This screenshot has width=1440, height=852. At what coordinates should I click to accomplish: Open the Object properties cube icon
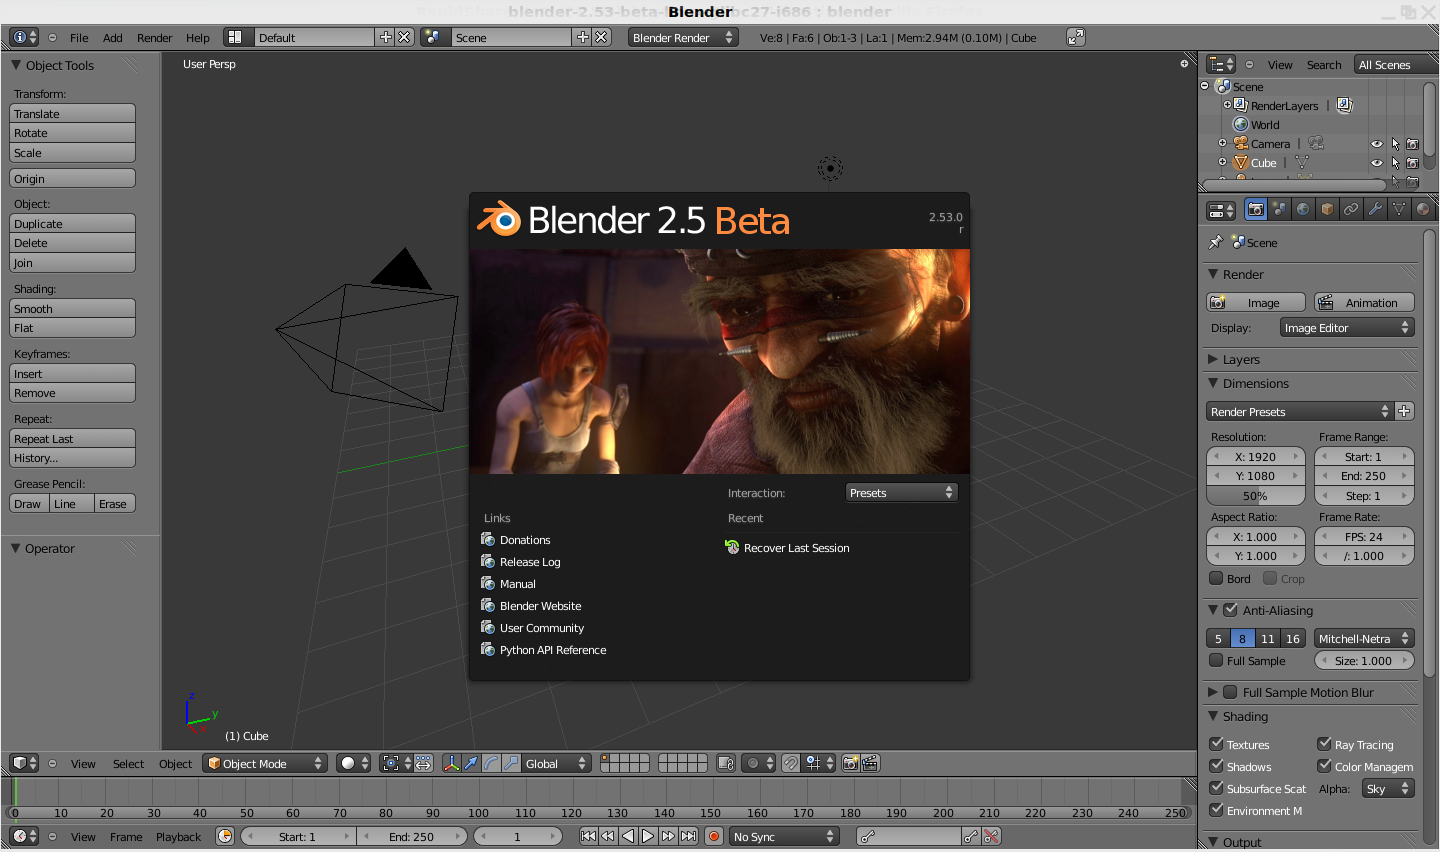point(1327,209)
